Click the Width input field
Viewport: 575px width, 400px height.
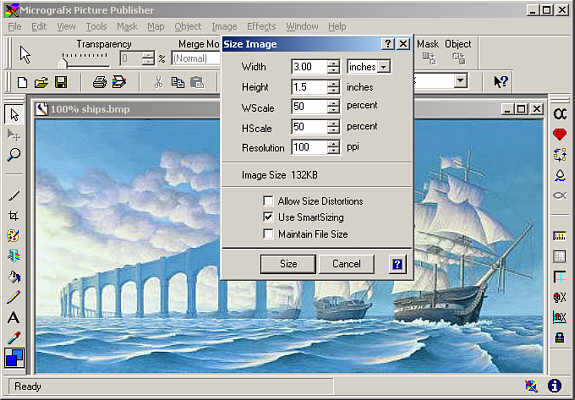308,67
